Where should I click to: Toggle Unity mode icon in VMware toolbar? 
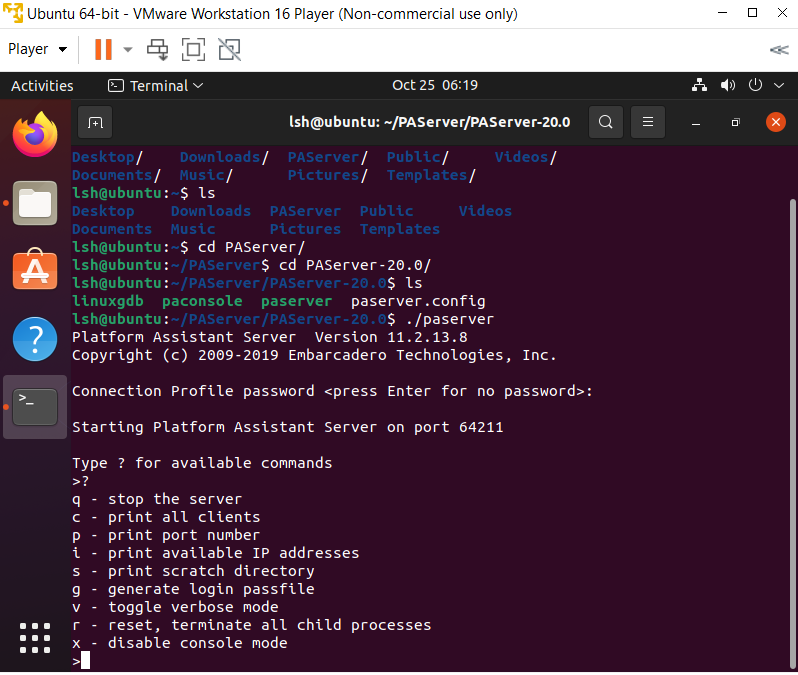pyautogui.click(x=230, y=49)
